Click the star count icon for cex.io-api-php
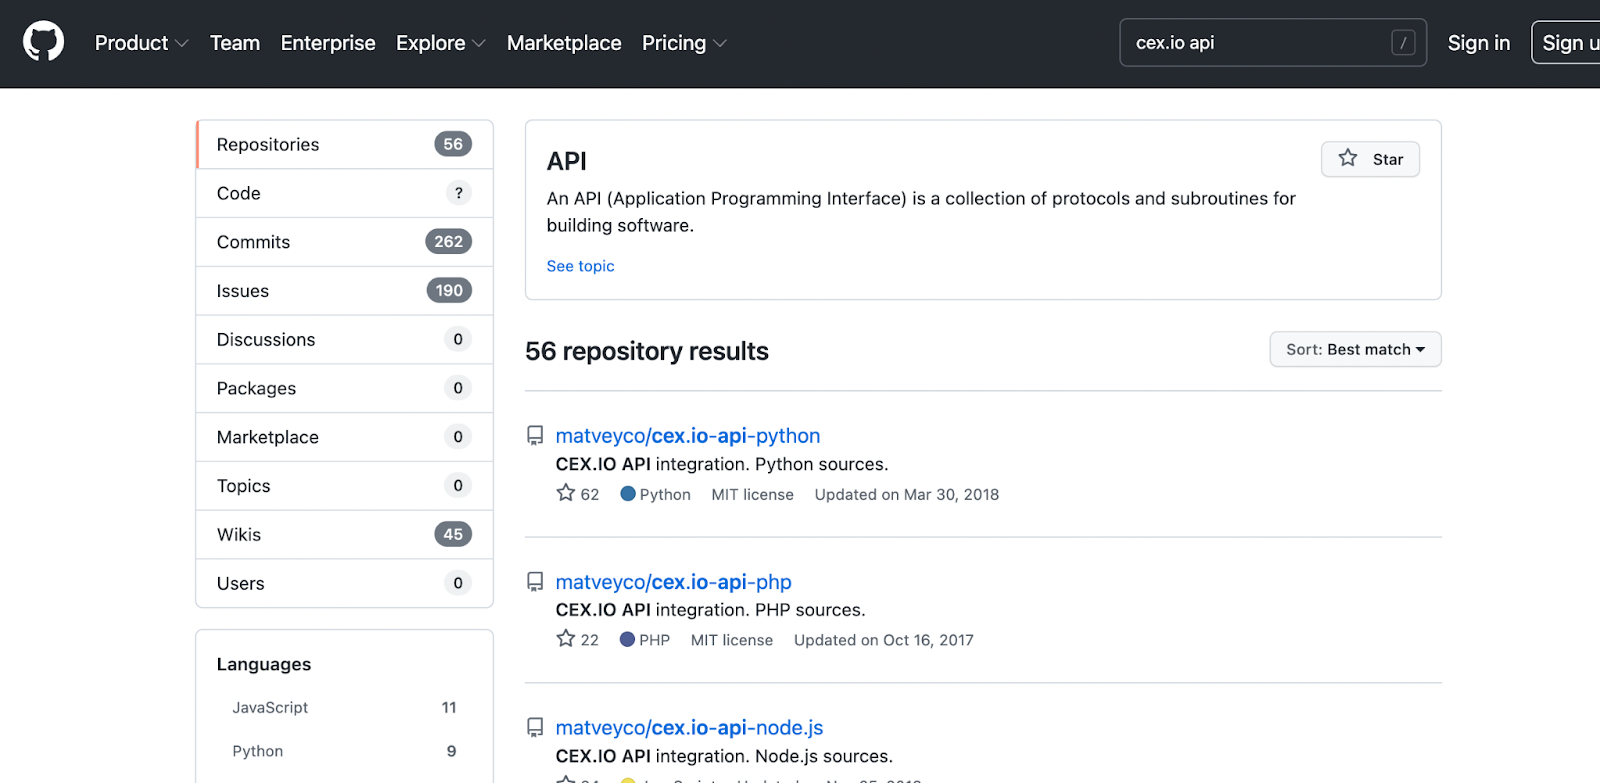Screen dimensions: 1600x783 (x=566, y=640)
